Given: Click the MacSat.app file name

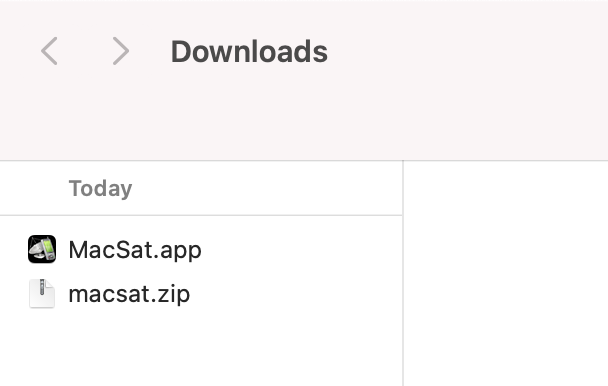Looking at the screenshot, I should pos(135,250).
